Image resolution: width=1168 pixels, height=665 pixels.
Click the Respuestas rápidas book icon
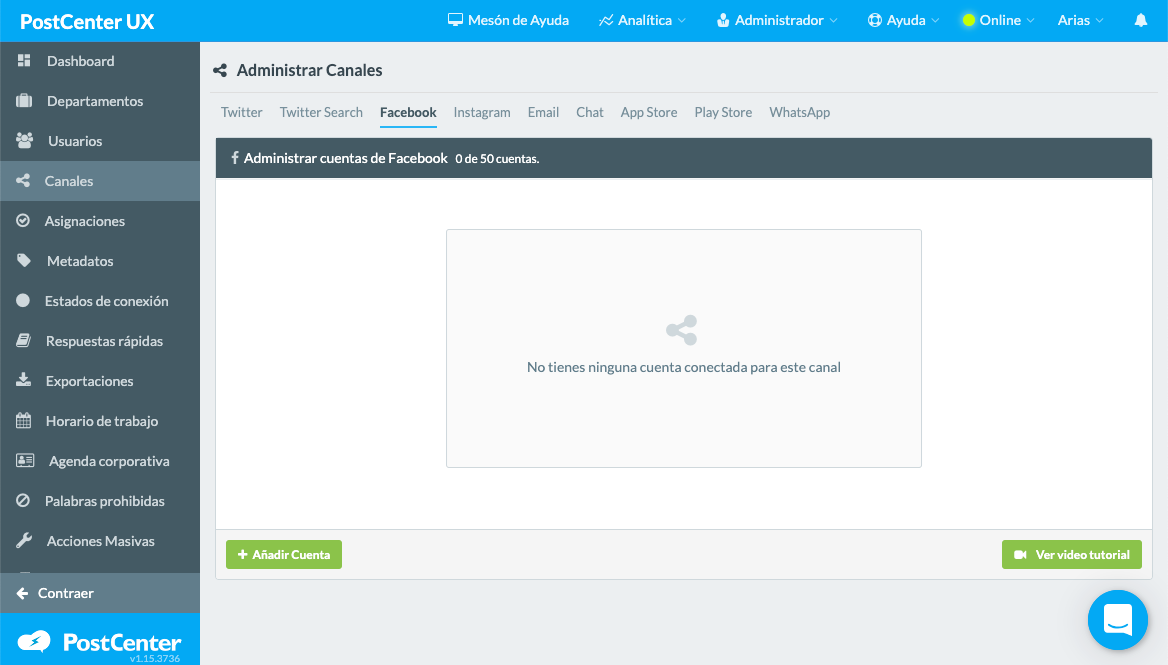pos(24,340)
